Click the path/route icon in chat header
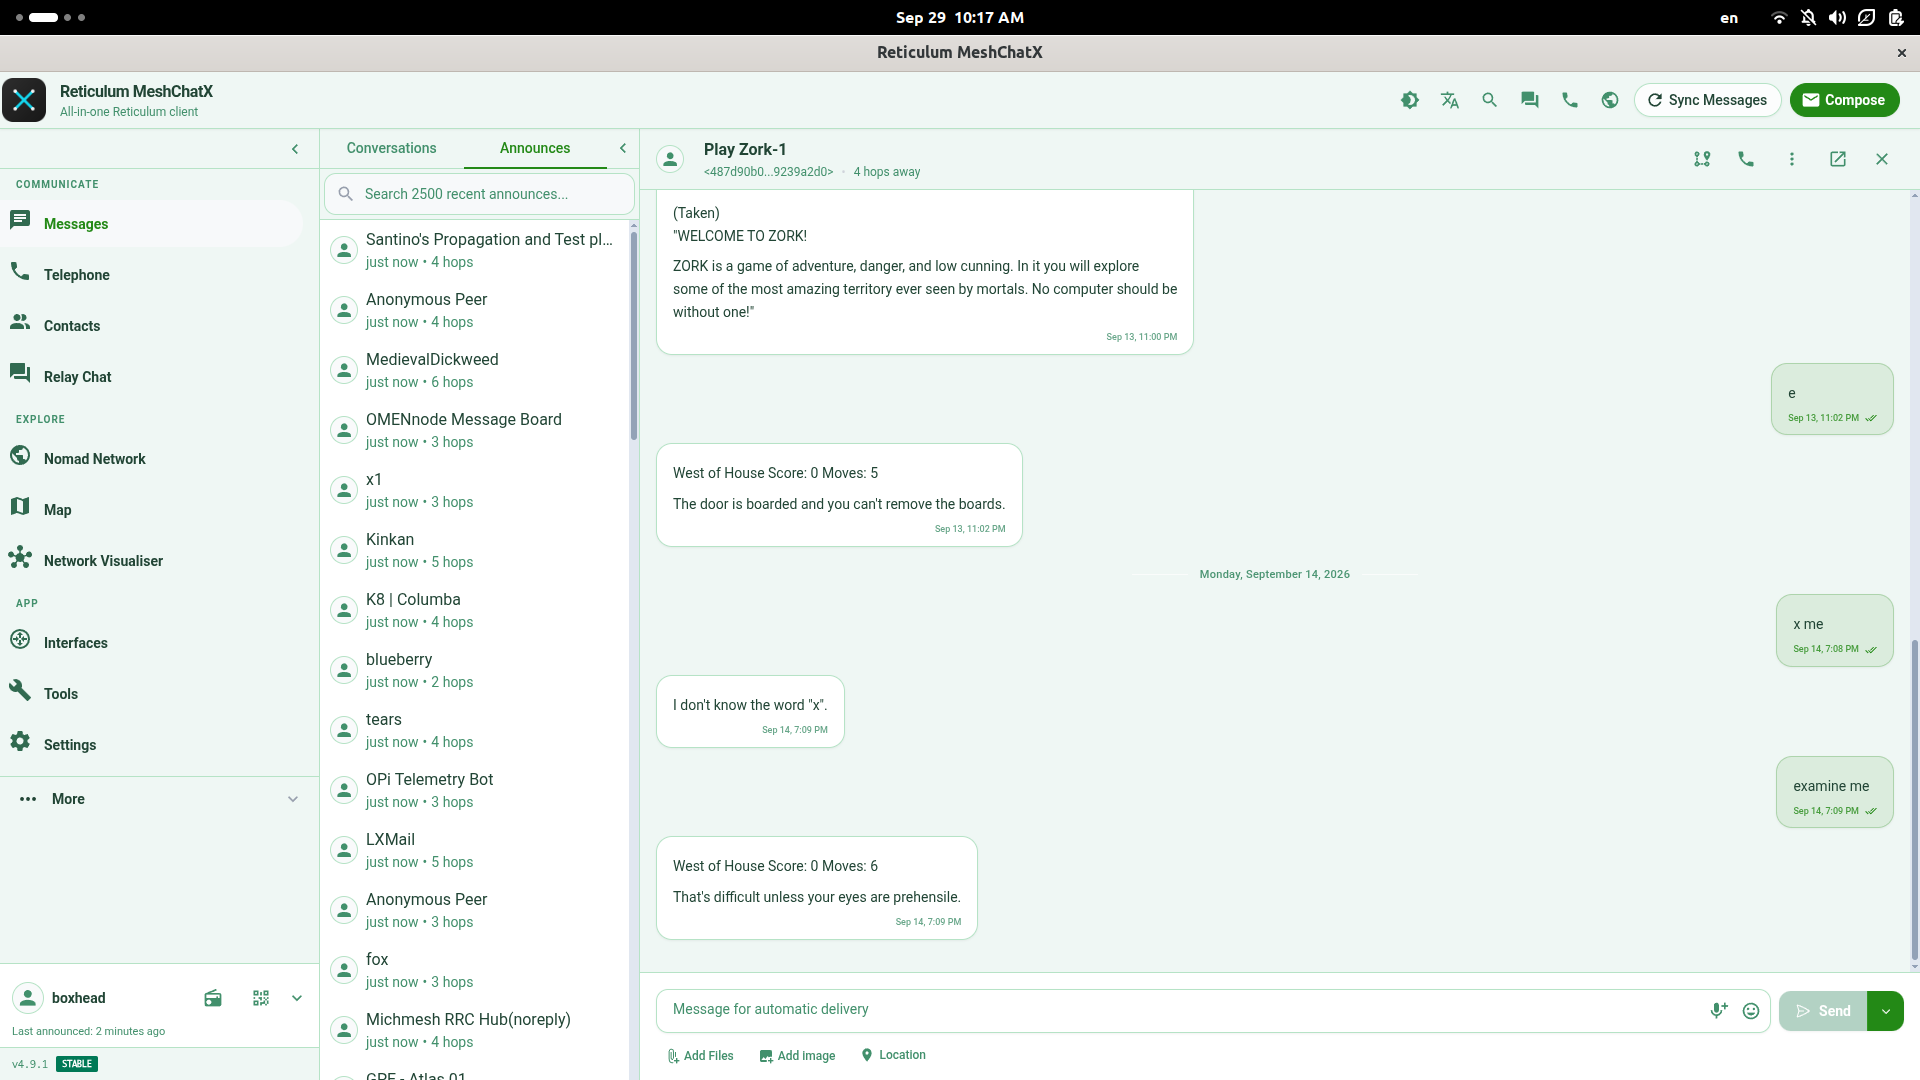1920x1080 pixels. coord(1702,159)
